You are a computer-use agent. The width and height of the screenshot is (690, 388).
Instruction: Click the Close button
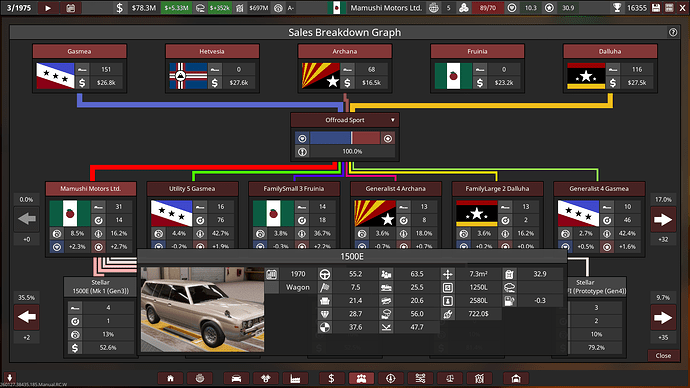tap(663, 355)
